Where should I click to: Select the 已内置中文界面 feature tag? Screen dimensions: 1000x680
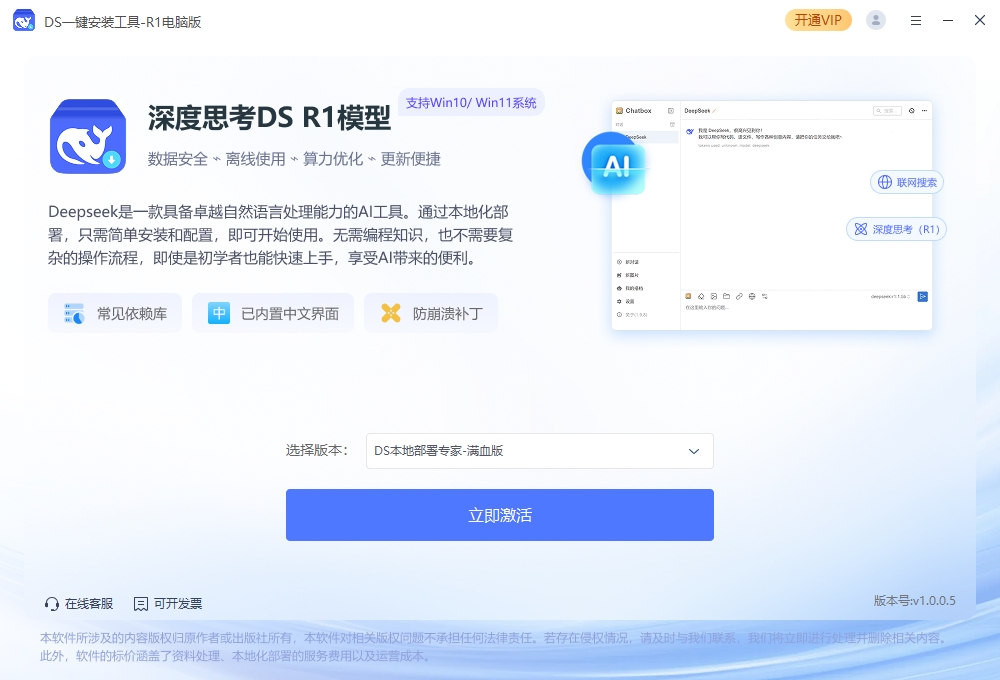(273, 313)
